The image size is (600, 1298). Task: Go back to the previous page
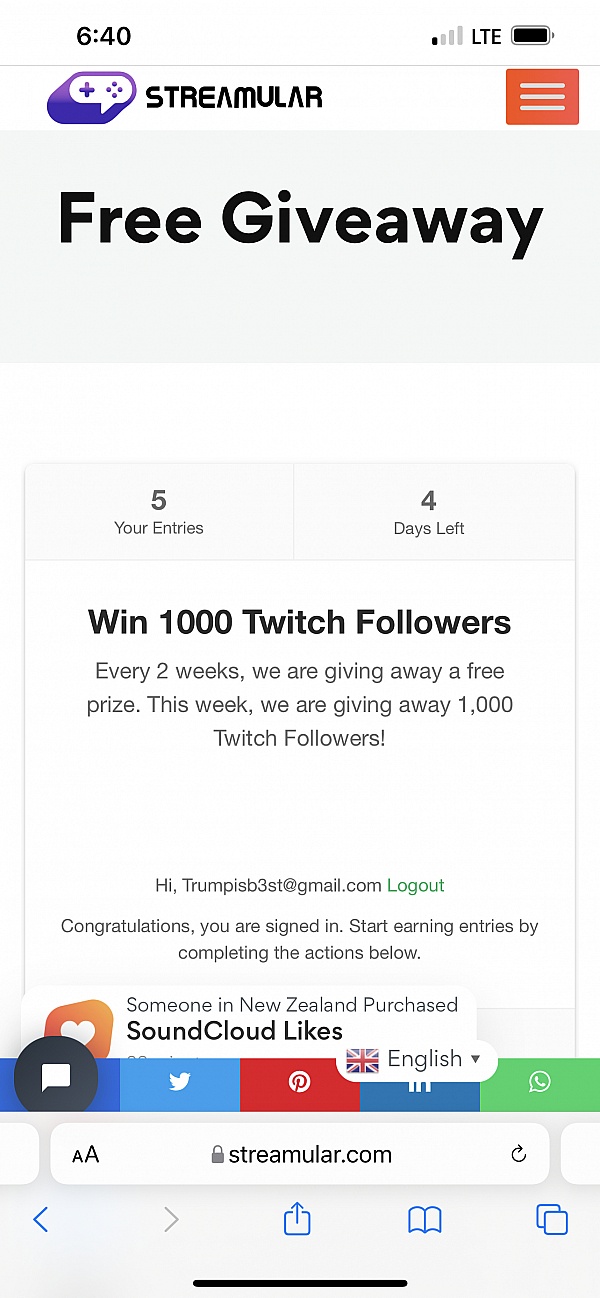[41, 1219]
